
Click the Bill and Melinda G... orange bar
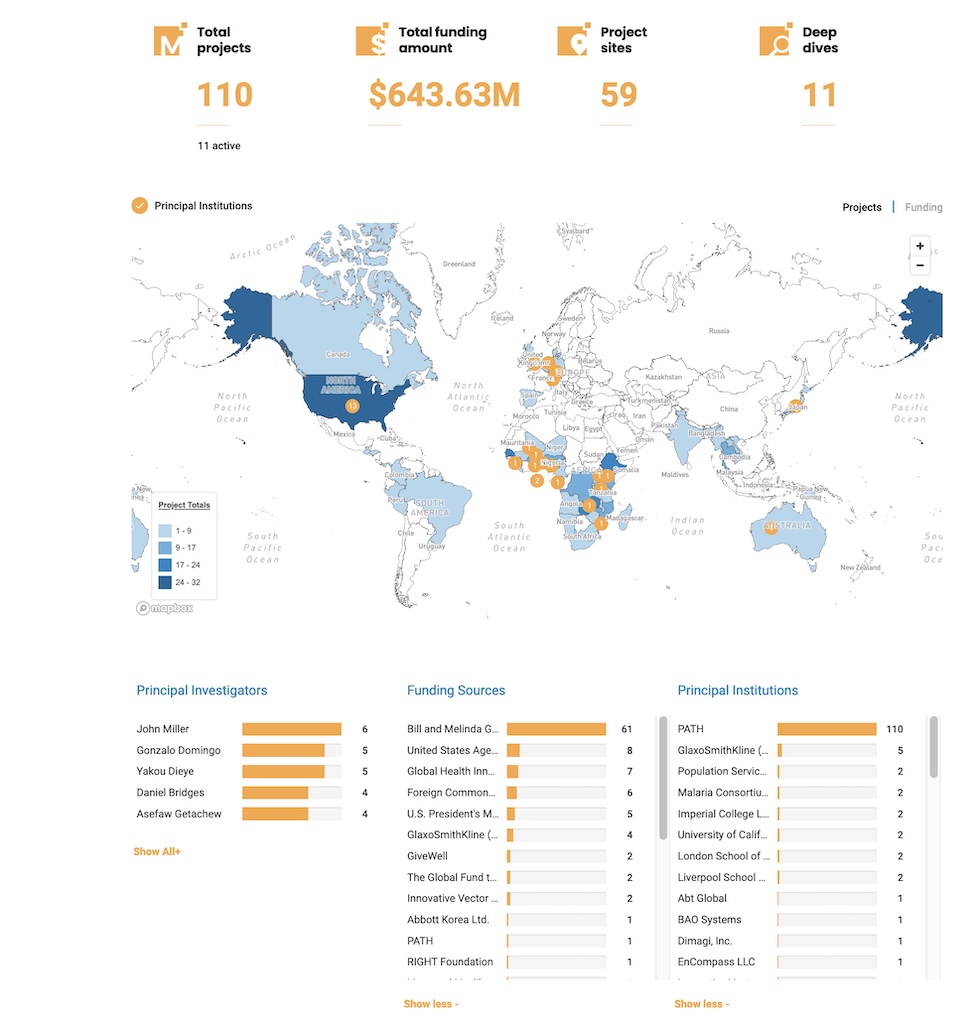(556, 729)
